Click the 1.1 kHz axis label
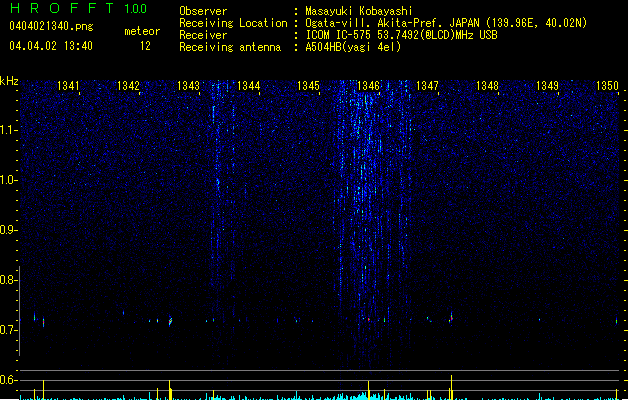 [9, 130]
